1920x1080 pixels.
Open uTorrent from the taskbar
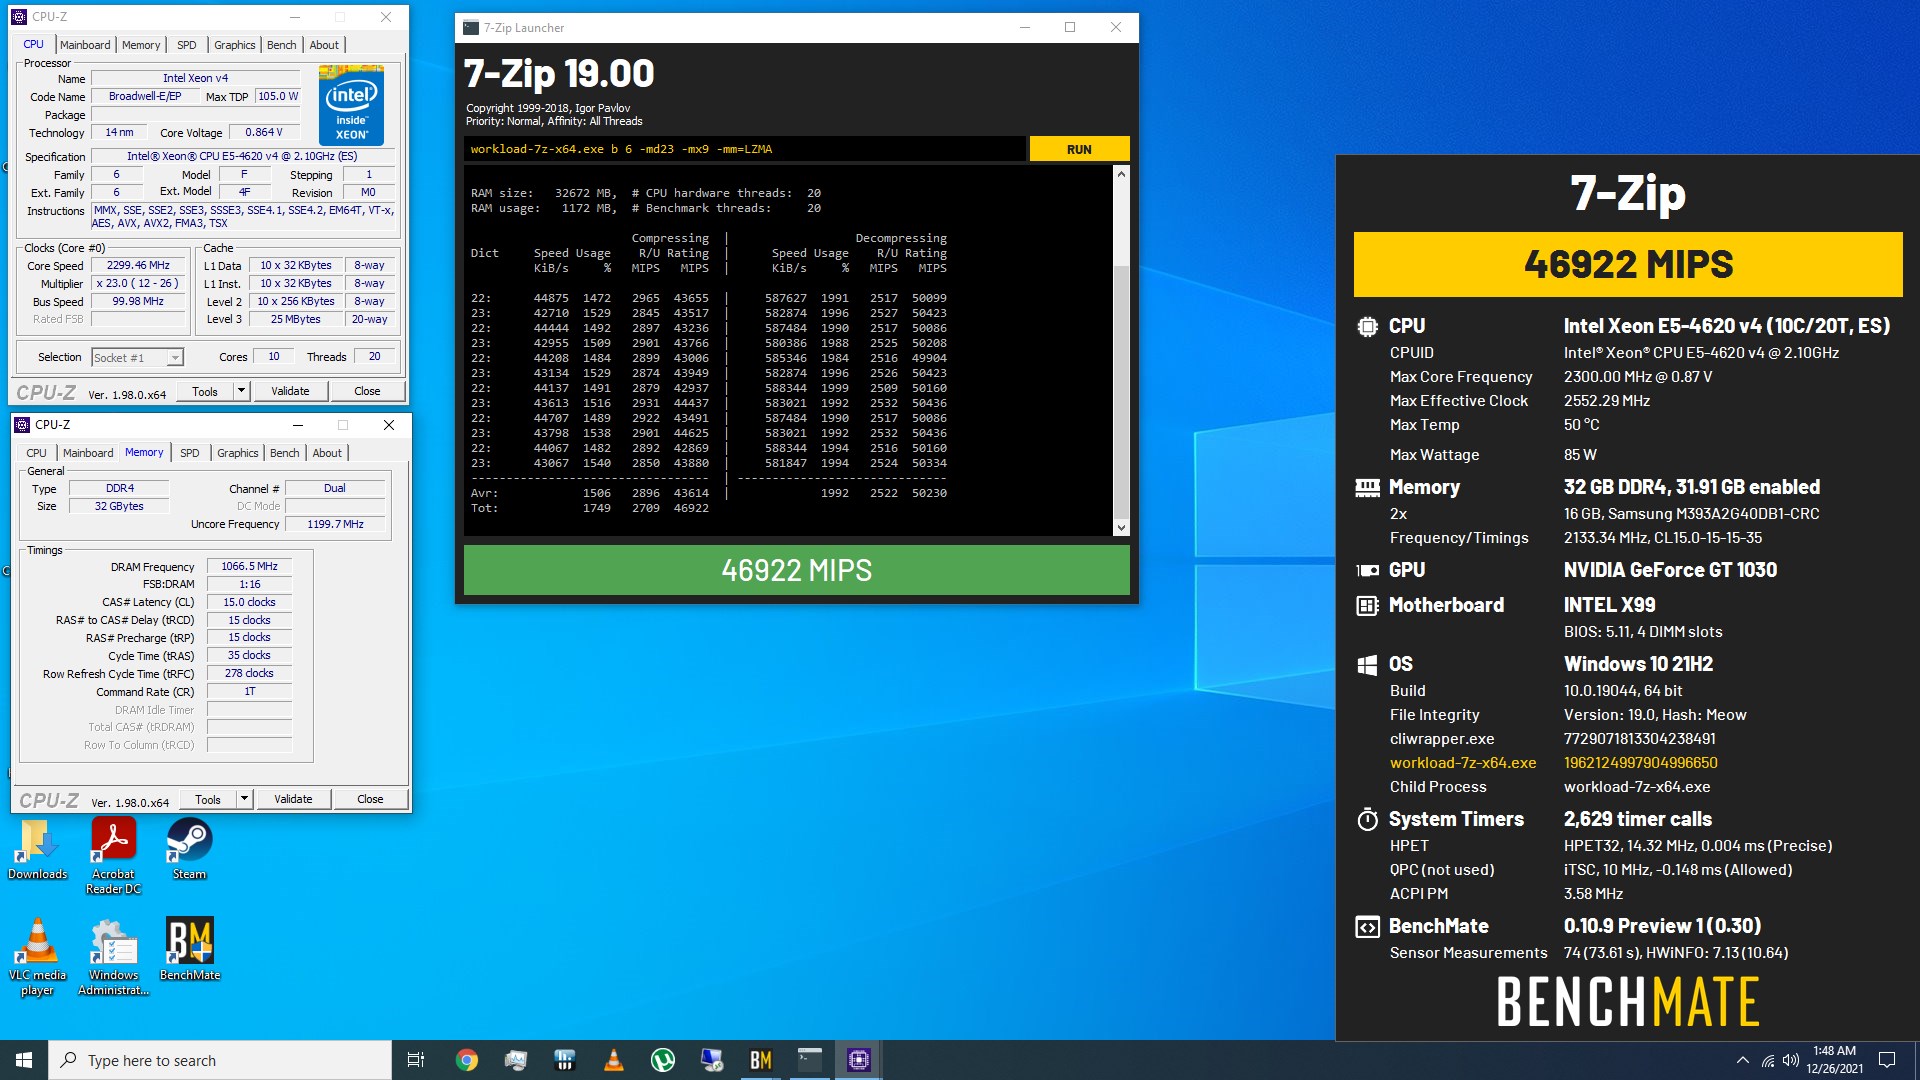(x=663, y=1060)
